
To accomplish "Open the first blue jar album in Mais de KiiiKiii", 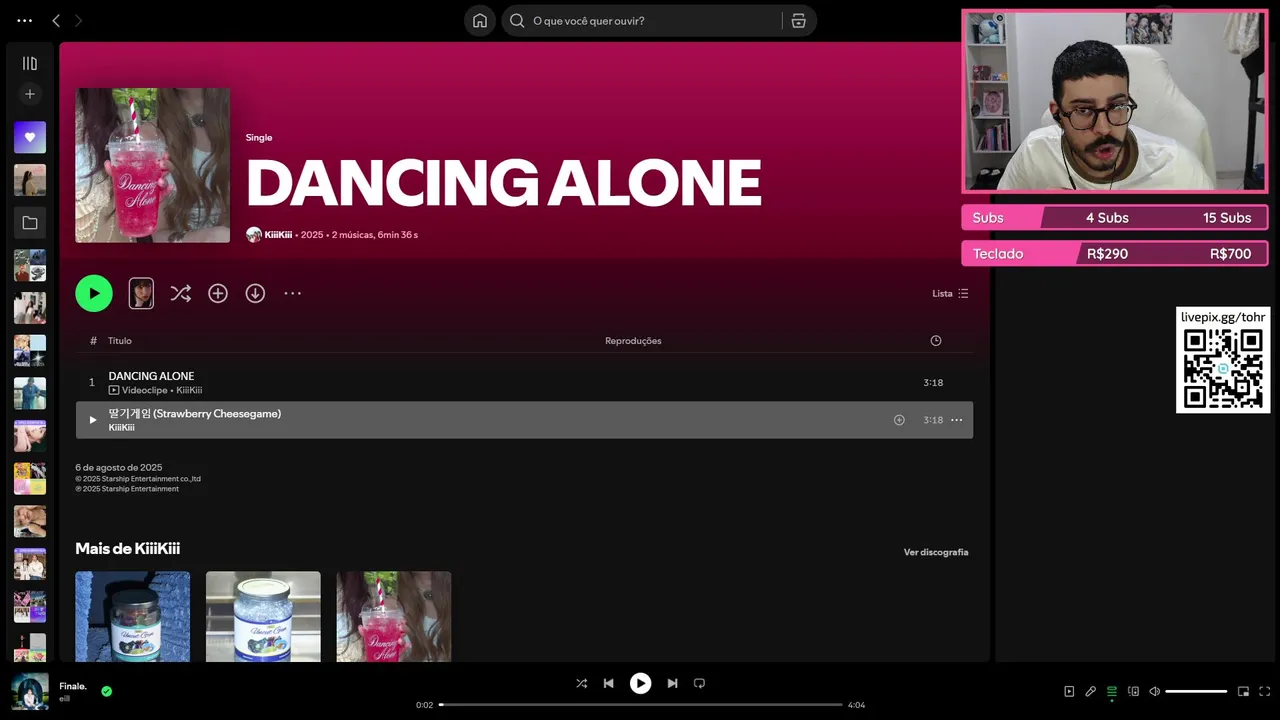I will point(133,617).
